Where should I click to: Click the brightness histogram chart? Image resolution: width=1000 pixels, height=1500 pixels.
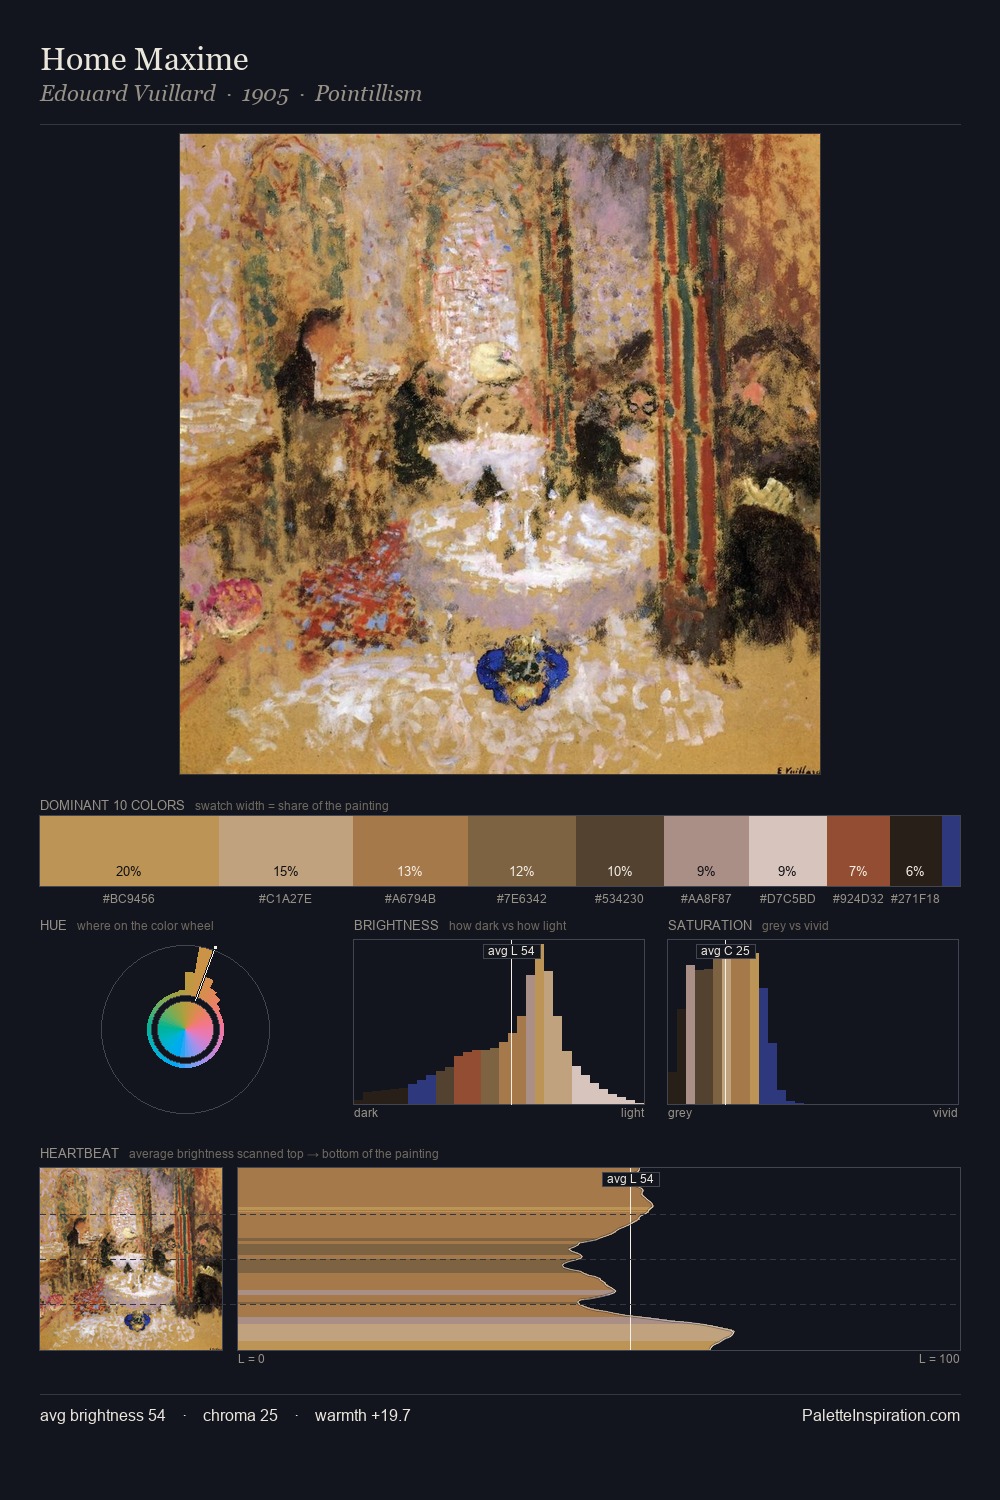(x=499, y=1022)
